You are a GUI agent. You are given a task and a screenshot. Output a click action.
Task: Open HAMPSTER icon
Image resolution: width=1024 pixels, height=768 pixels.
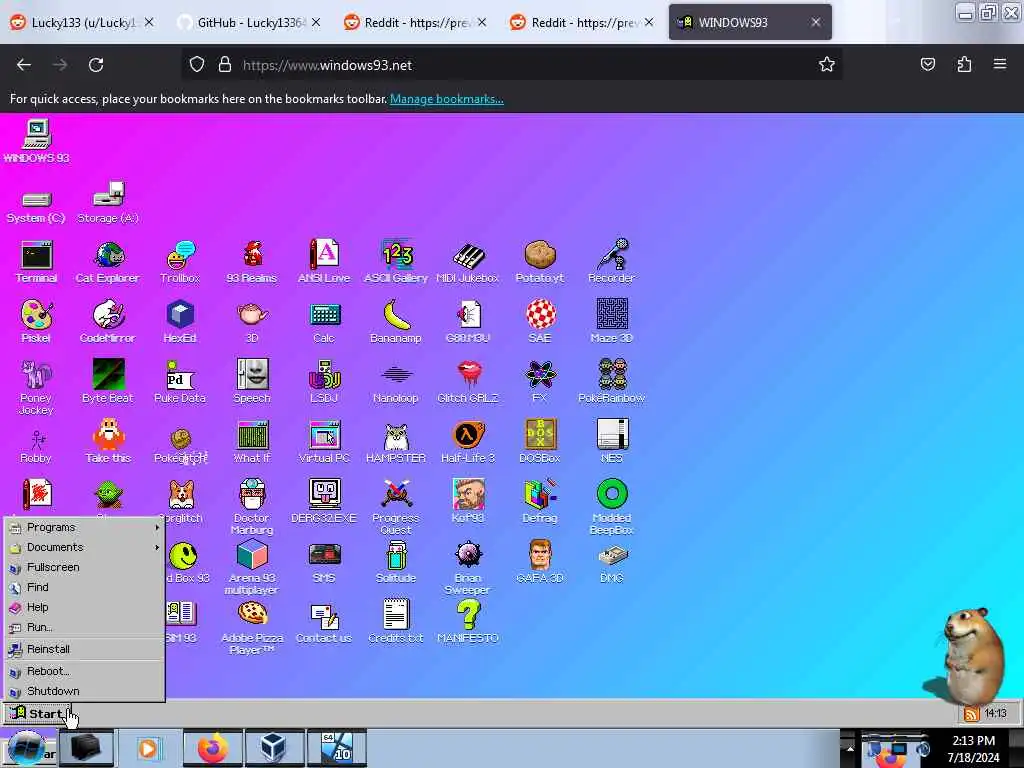click(396, 441)
